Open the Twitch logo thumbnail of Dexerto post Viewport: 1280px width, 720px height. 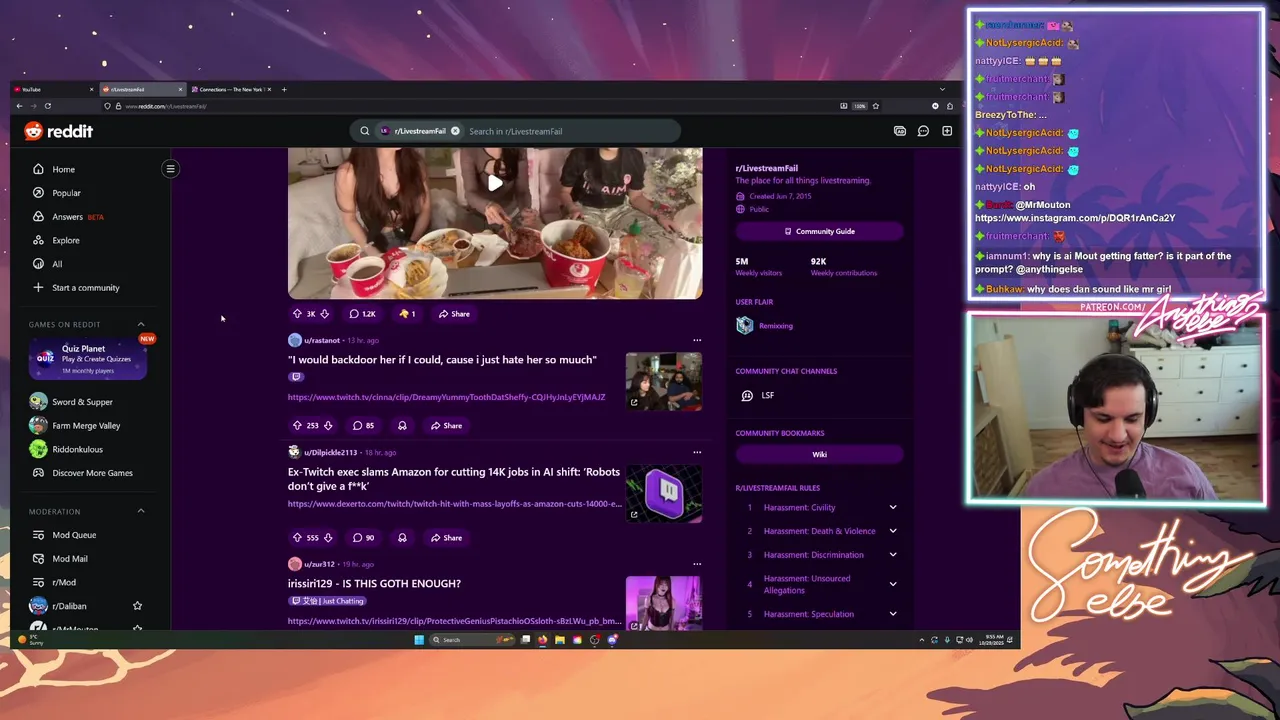(664, 493)
